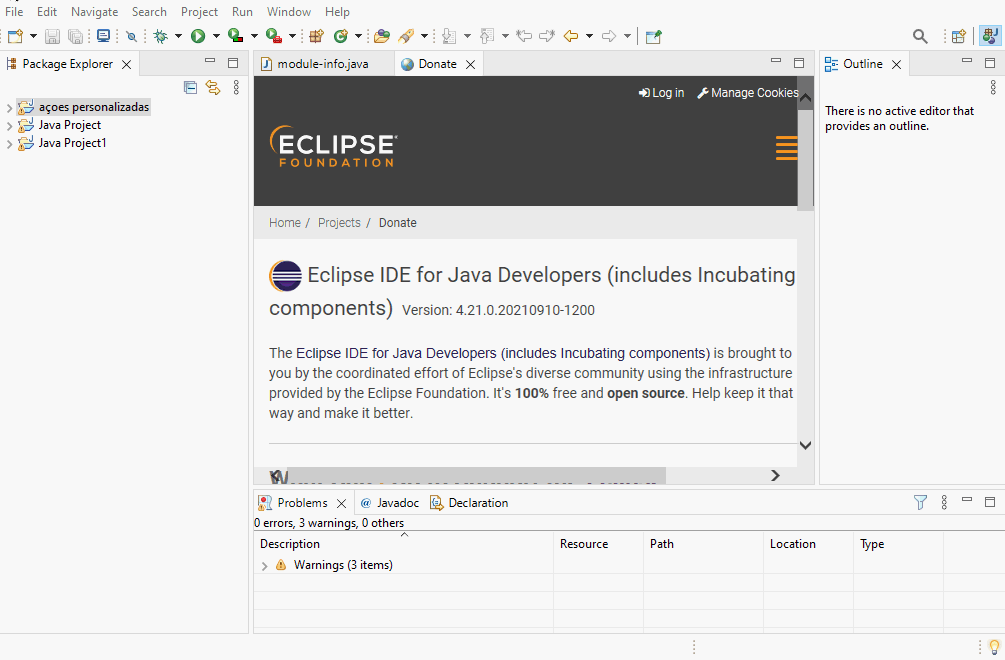This screenshot has width=1005, height=660.
Task: Toggle Link with Editor in Package Explorer
Action: tap(213, 88)
